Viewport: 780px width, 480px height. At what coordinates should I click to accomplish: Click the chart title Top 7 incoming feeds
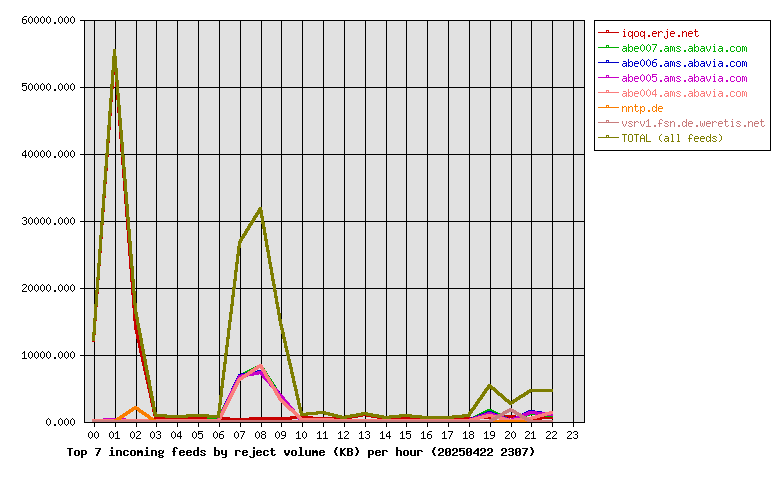pyautogui.click(x=301, y=452)
